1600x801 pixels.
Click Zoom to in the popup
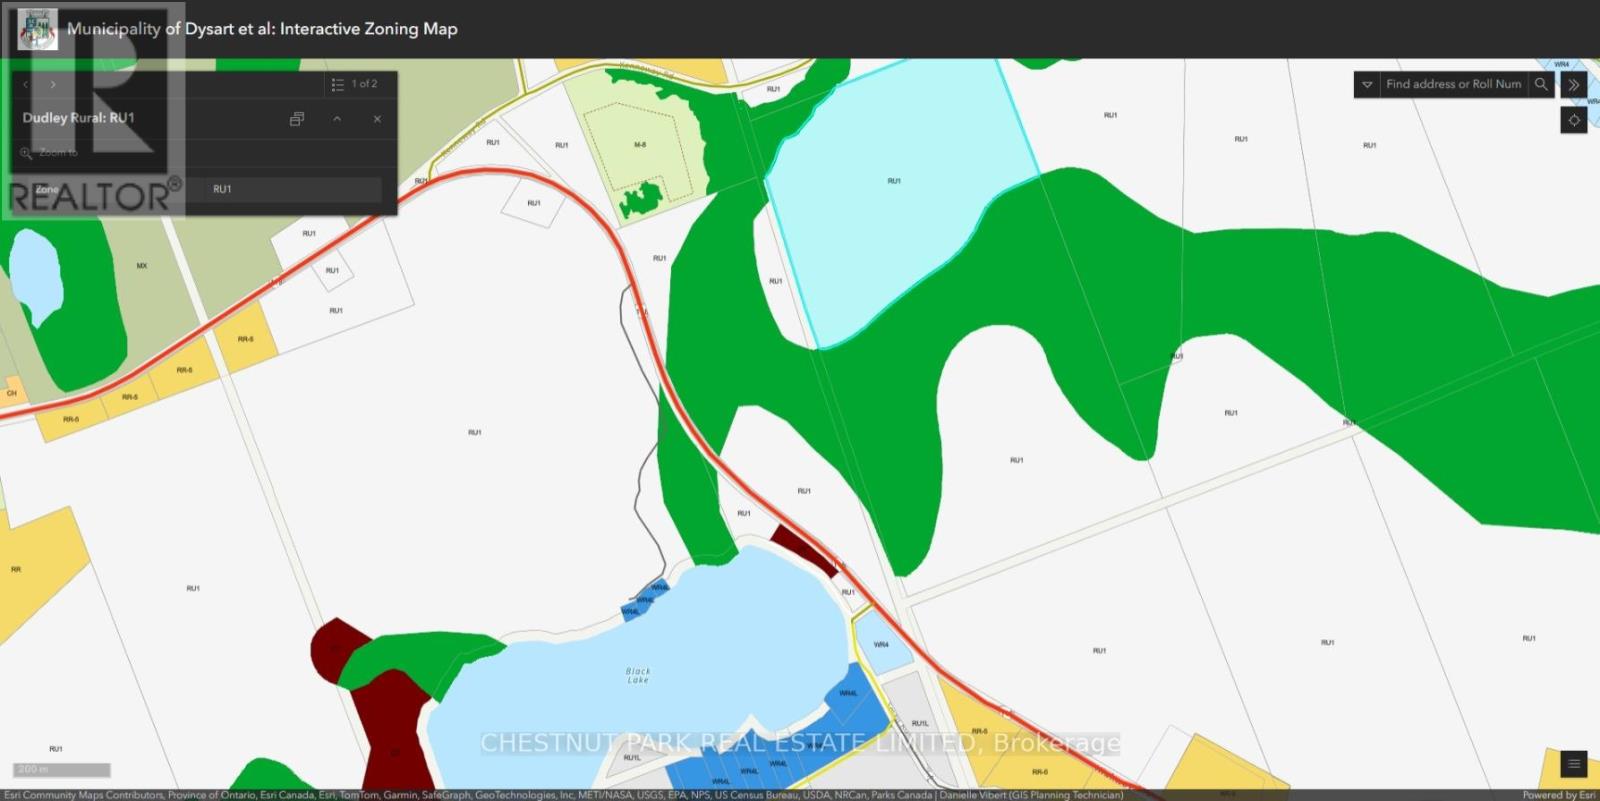point(49,152)
